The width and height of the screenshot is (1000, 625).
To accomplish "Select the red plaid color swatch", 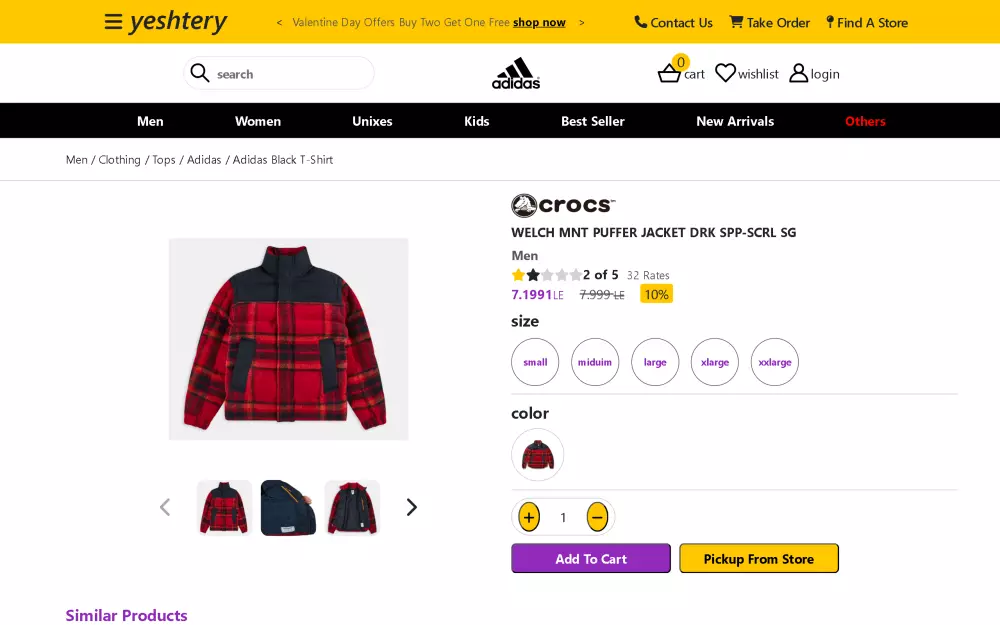I will 538,455.
